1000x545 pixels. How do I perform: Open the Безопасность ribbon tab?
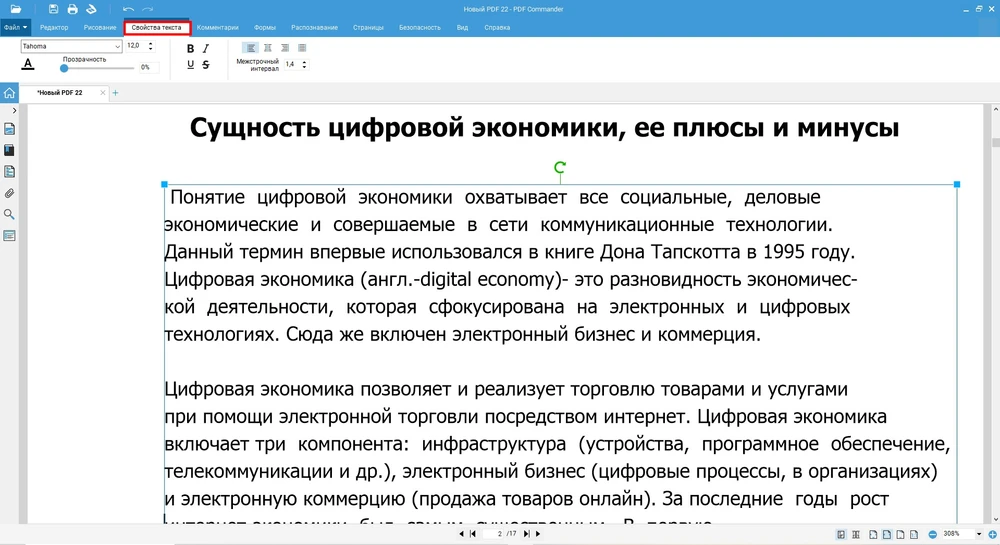tap(419, 27)
